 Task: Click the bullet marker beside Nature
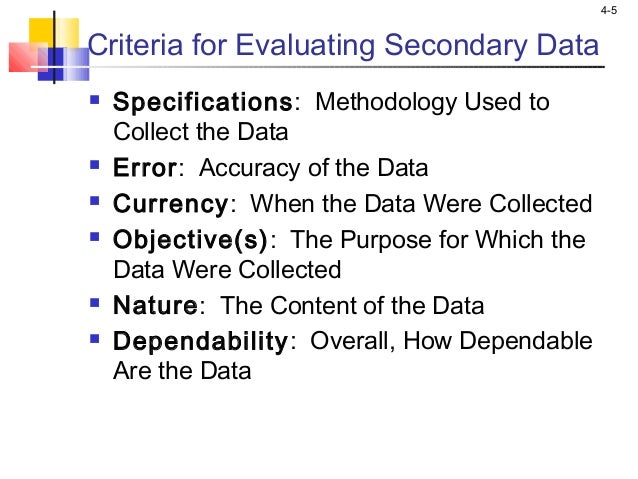point(94,303)
